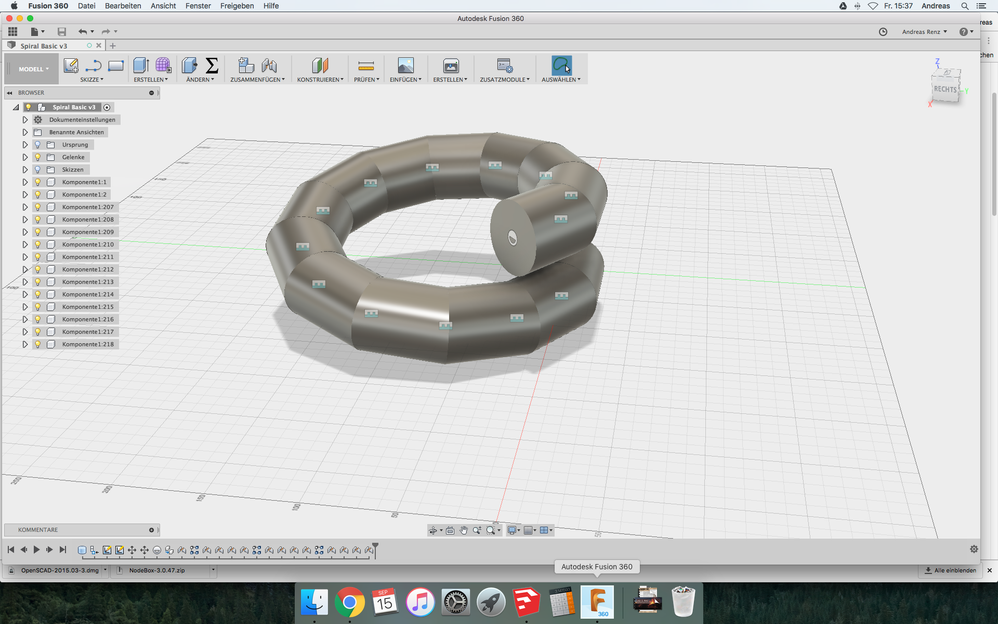This screenshot has height=624, width=998.
Task: Open the MODELL workspace dropdown
Action: pos(33,69)
